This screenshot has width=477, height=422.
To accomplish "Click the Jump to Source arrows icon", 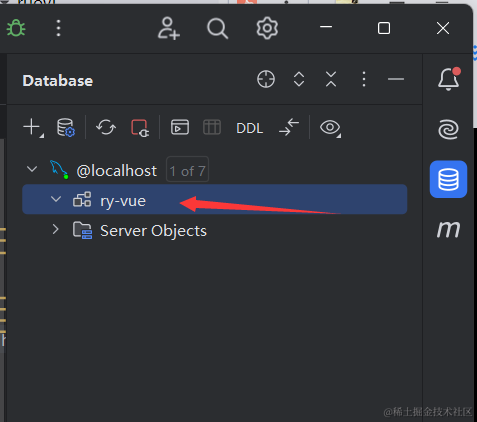I will point(289,127).
